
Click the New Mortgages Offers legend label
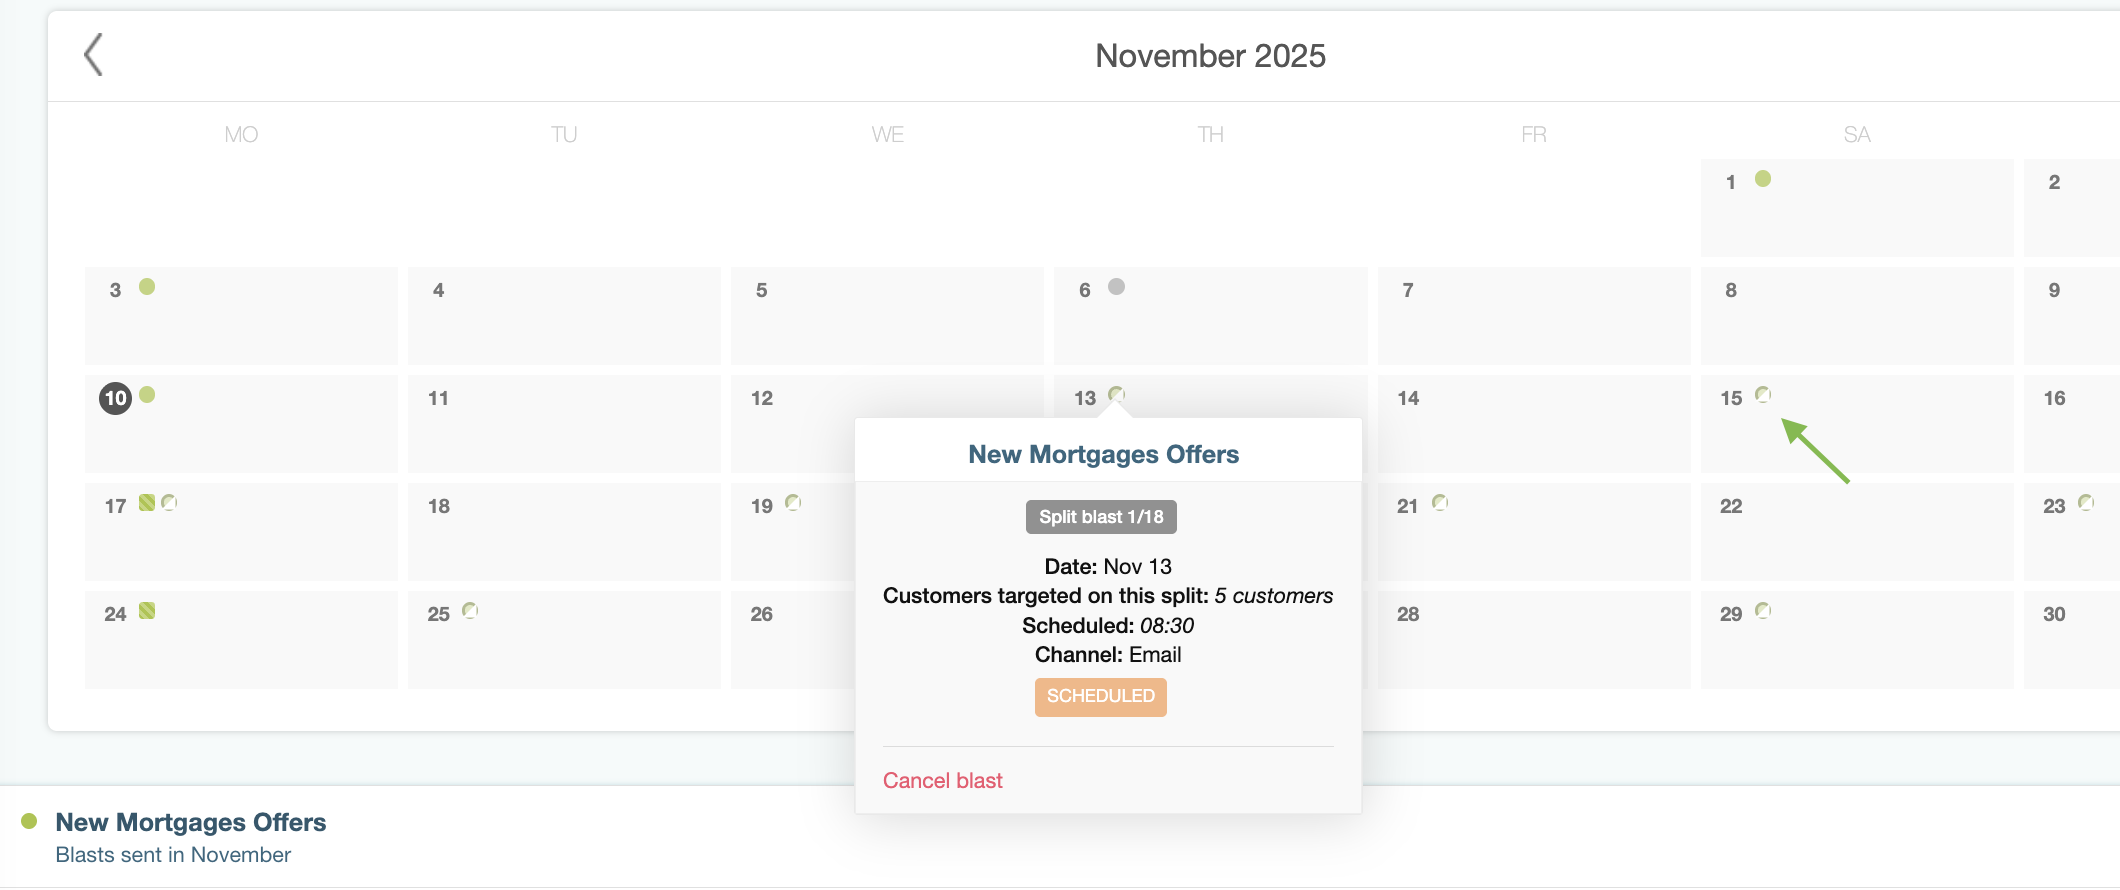pos(191,822)
